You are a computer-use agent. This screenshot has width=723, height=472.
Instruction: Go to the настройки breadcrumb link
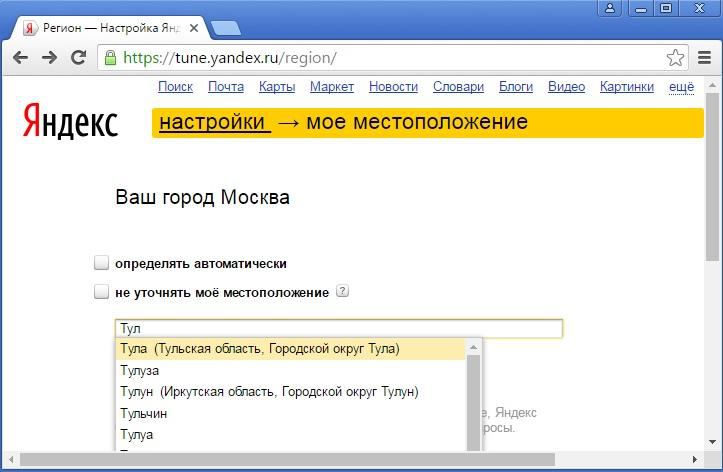[x=215, y=122]
